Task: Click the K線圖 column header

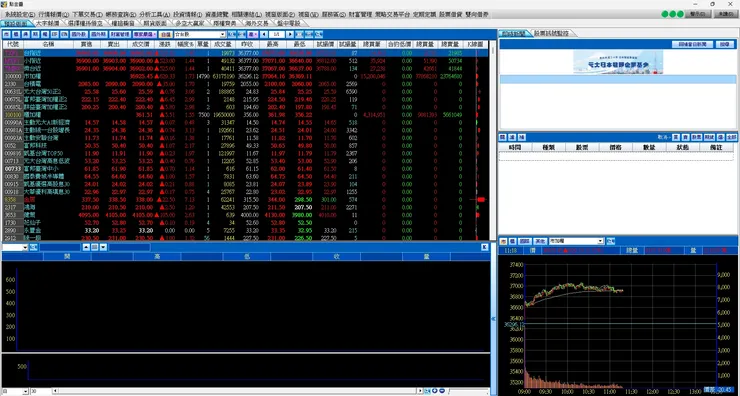Action: [476, 43]
